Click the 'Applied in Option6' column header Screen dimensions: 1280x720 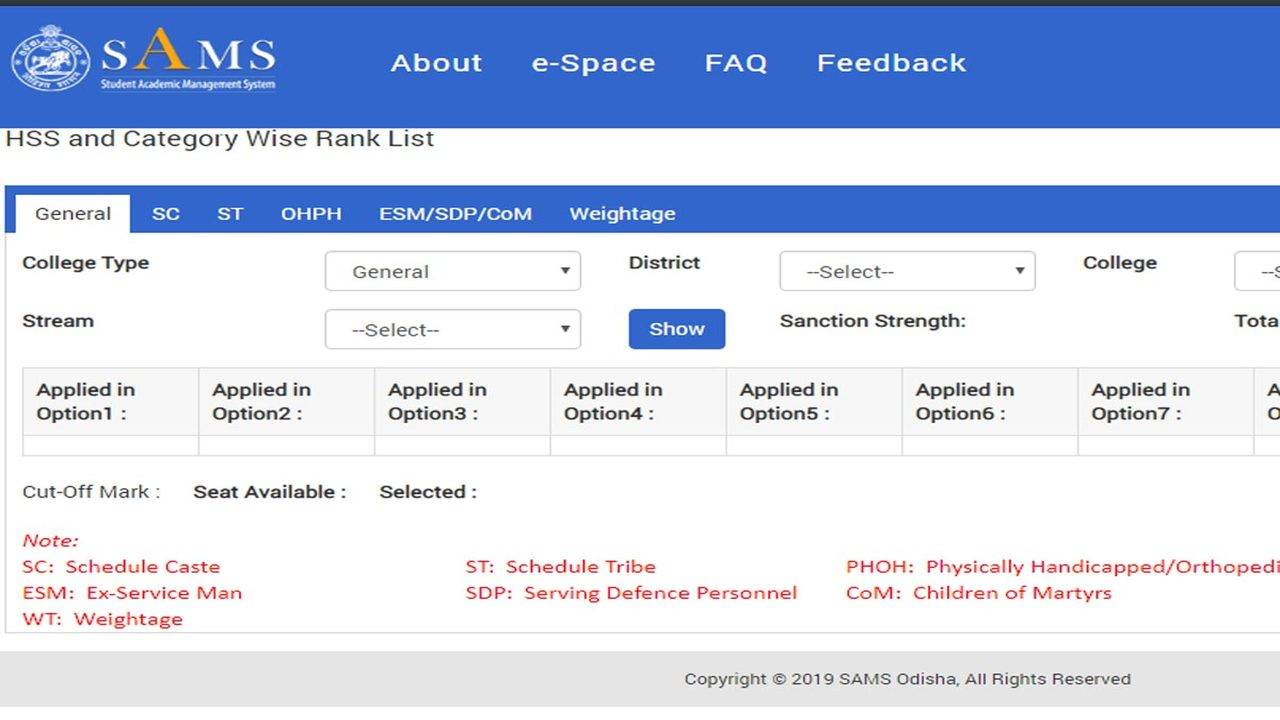pyautogui.click(x=991, y=402)
